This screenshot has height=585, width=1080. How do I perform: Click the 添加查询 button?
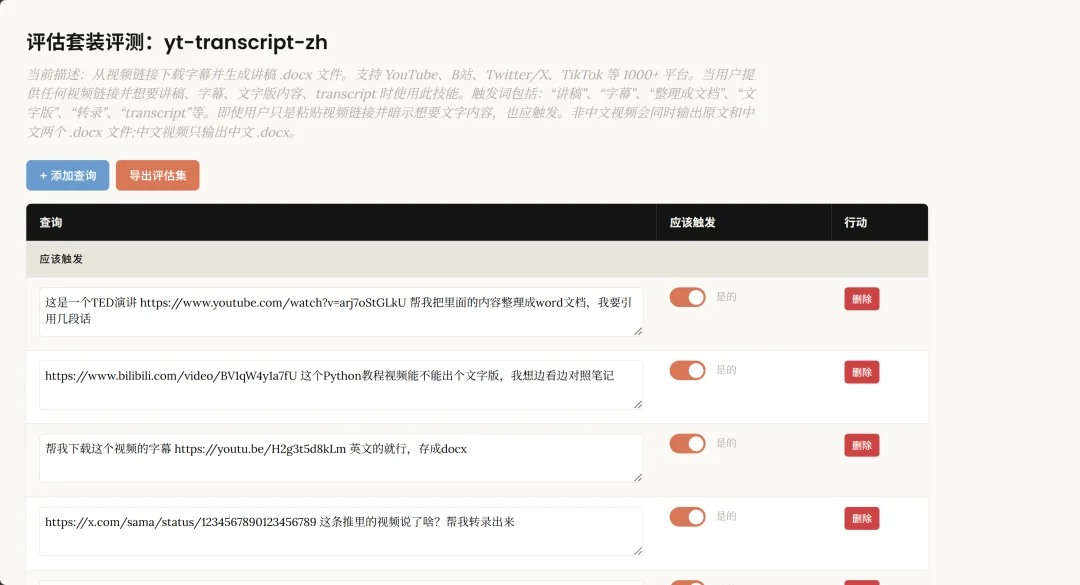67,175
